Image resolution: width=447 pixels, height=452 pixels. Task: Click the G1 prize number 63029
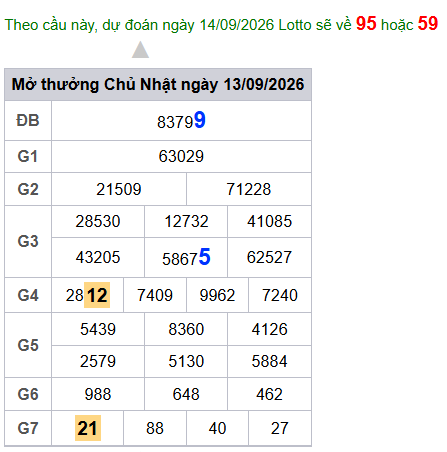click(x=181, y=156)
